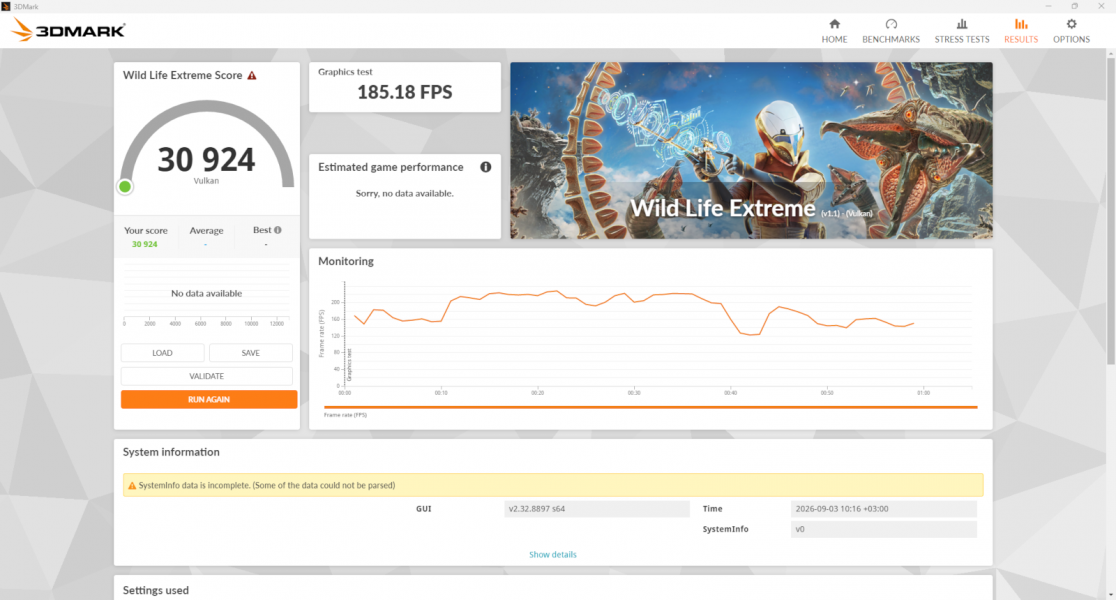Click the GUI version field
The image size is (1116, 600).
pyautogui.click(x=596, y=509)
